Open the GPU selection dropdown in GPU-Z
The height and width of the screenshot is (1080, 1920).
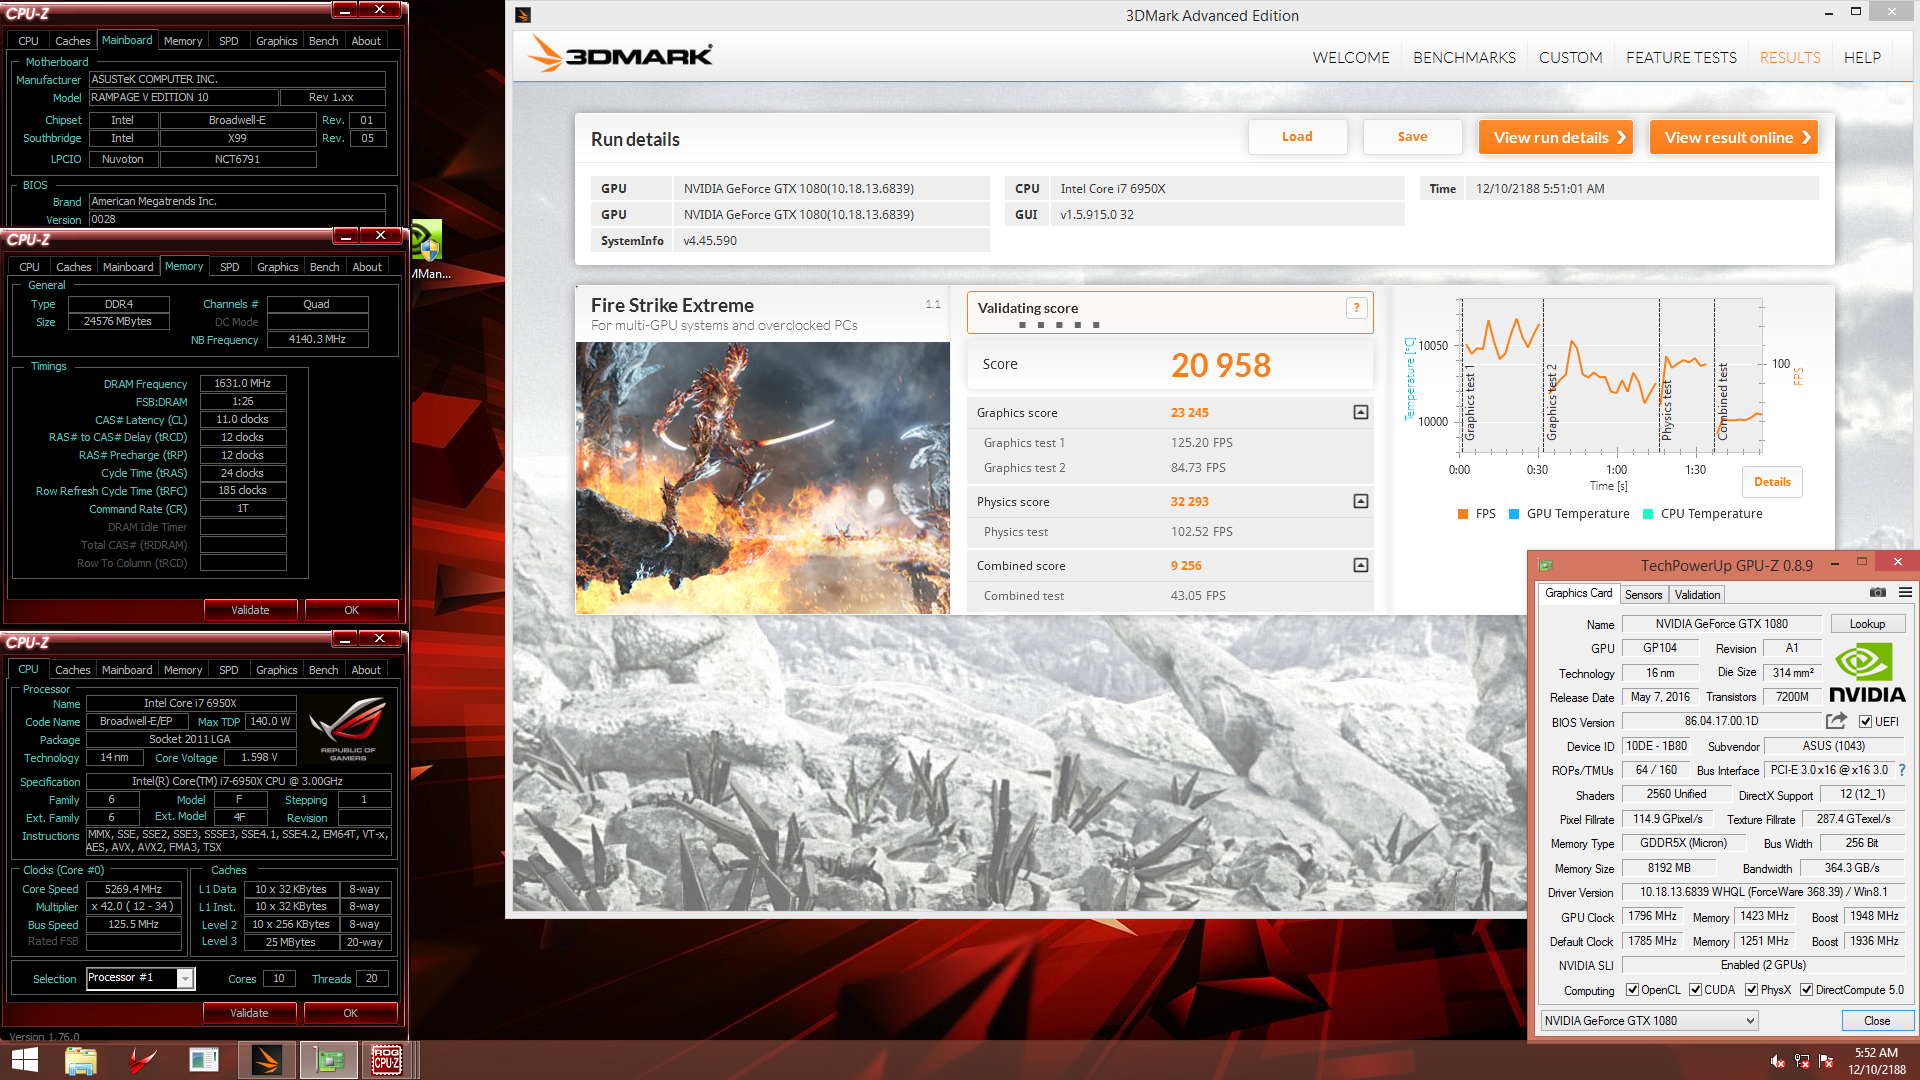click(1649, 1021)
